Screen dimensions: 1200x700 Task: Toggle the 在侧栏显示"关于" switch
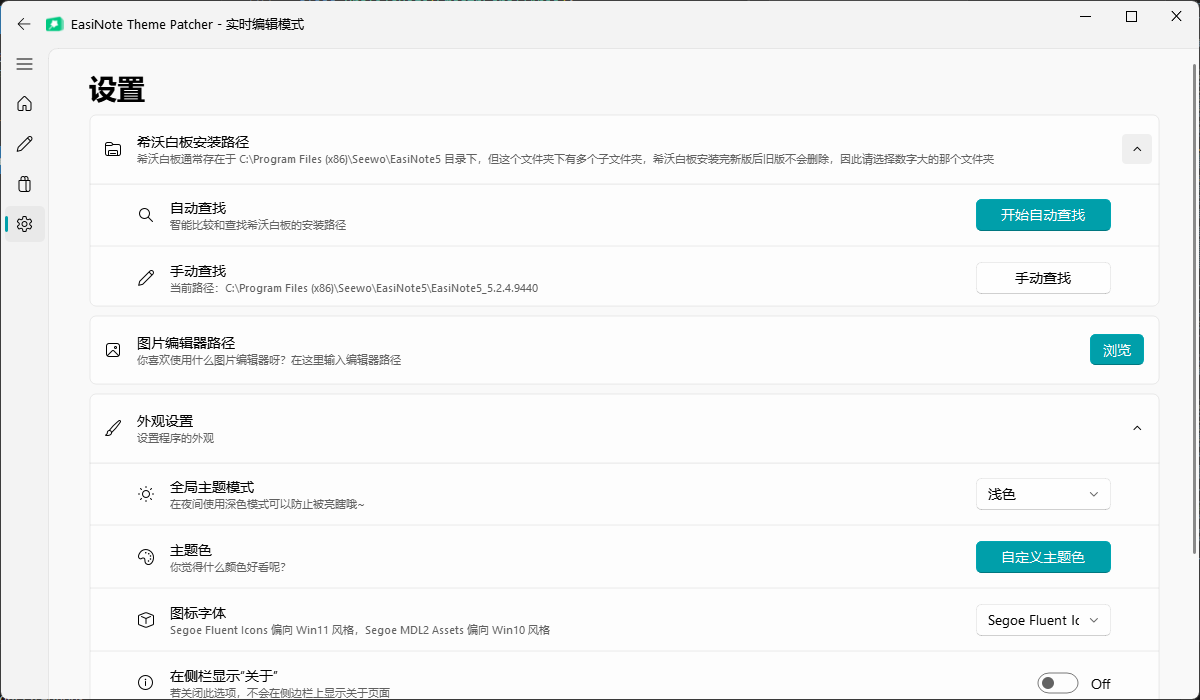coord(1058,683)
